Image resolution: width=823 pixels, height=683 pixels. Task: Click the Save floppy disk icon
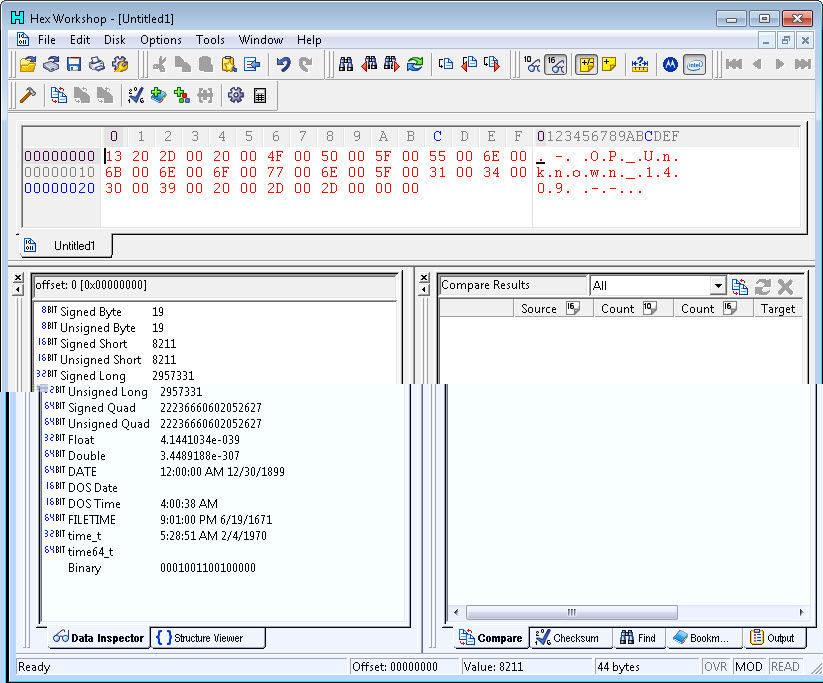(74, 64)
